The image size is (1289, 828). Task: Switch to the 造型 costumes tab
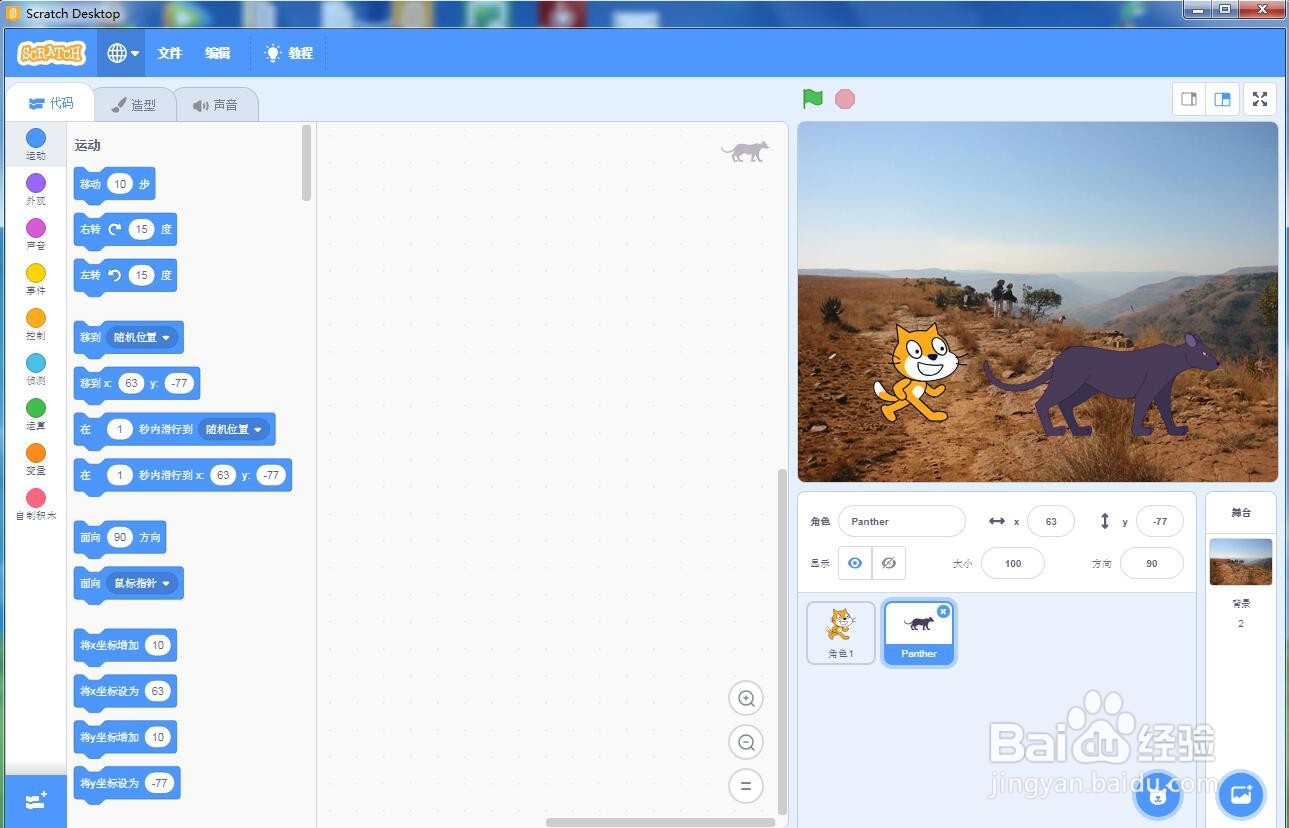pyautogui.click(x=134, y=104)
